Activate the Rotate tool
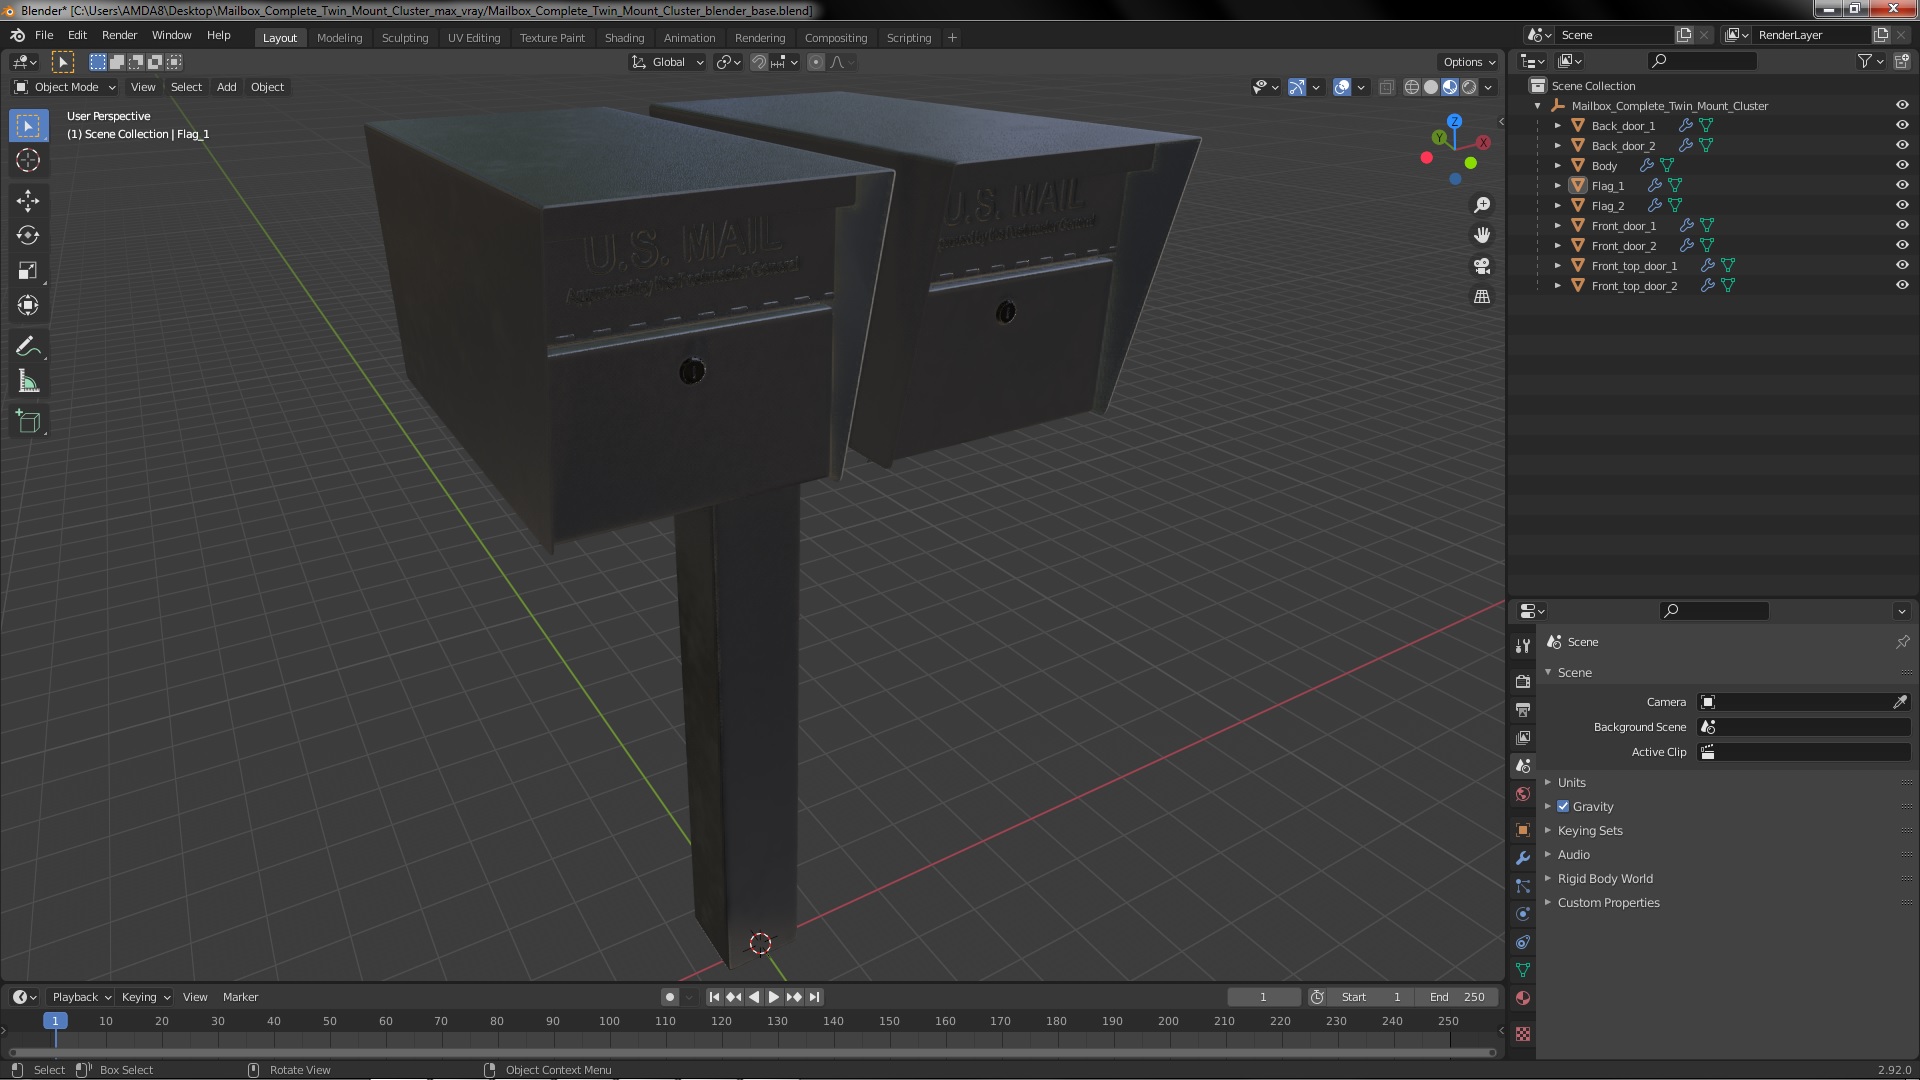This screenshot has height=1080, width=1920. pos(28,236)
